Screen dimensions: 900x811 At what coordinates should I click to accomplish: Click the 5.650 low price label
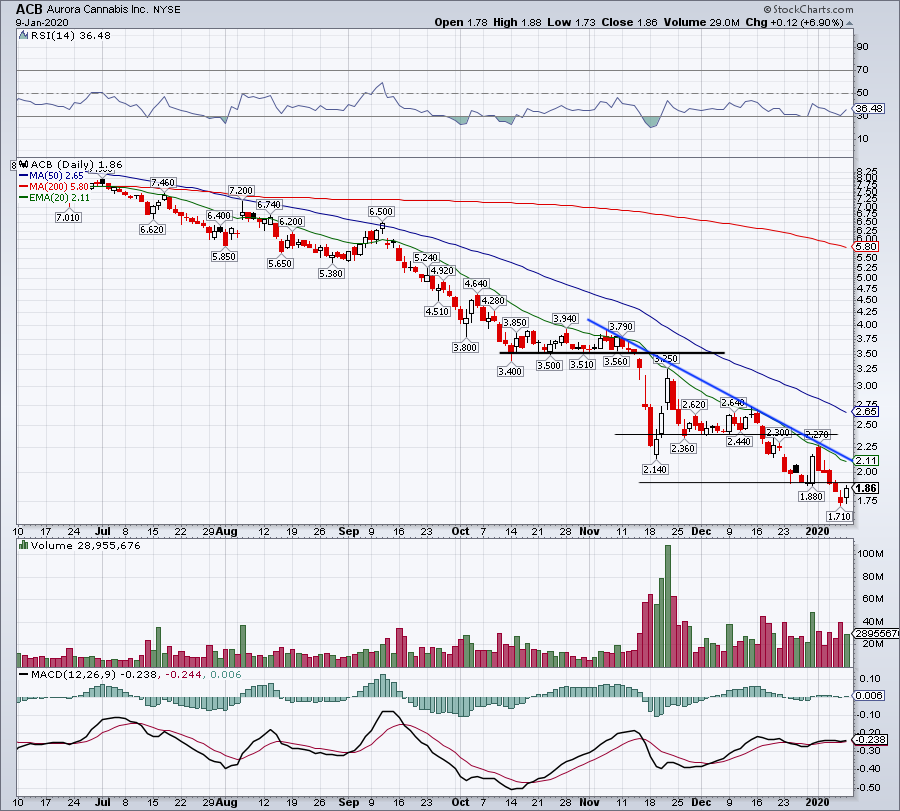(280, 263)
